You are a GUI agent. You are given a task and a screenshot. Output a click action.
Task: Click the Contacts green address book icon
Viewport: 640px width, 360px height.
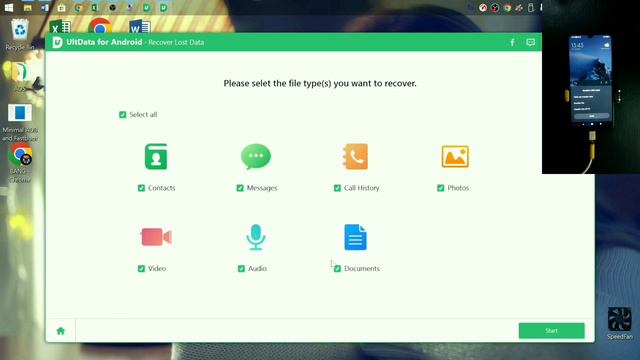[156, 156]
